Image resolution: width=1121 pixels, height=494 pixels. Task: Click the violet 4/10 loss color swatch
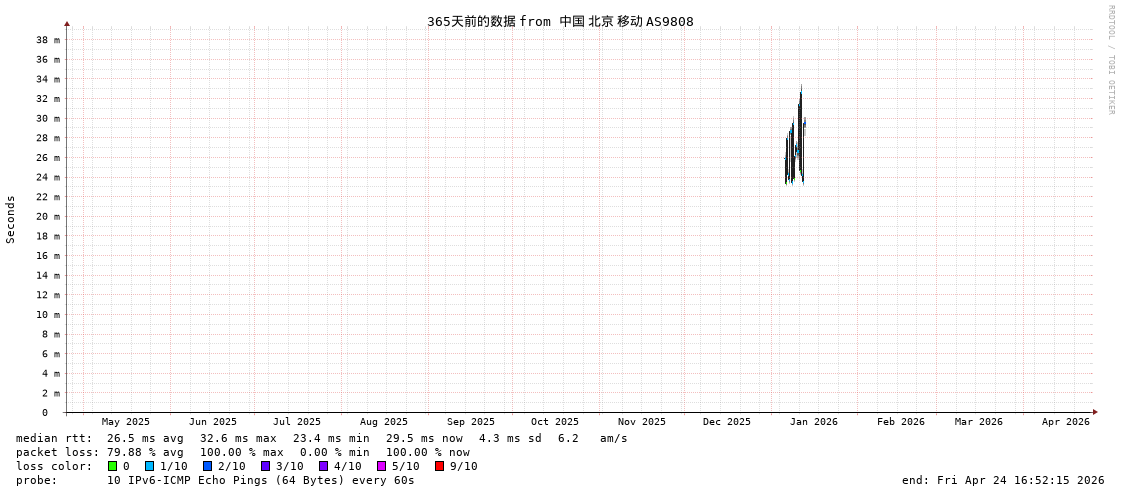coord(323,466)
